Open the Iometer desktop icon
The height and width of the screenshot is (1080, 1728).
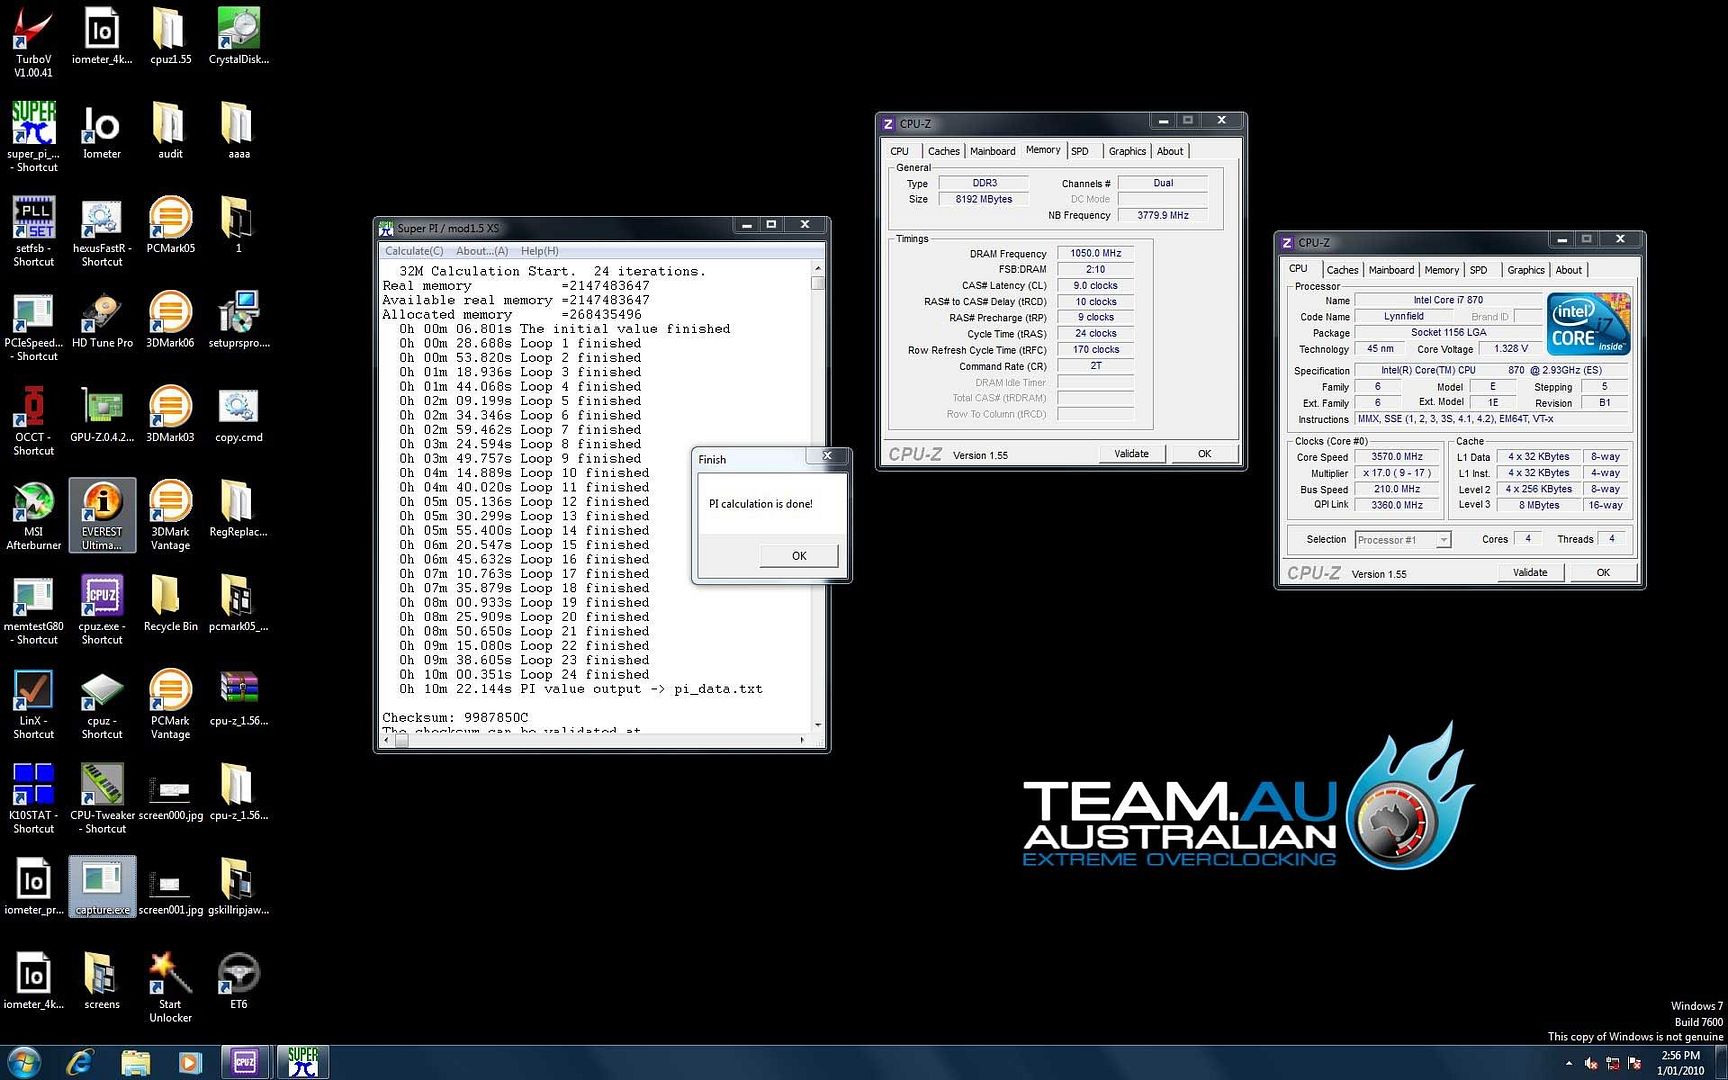102,130
